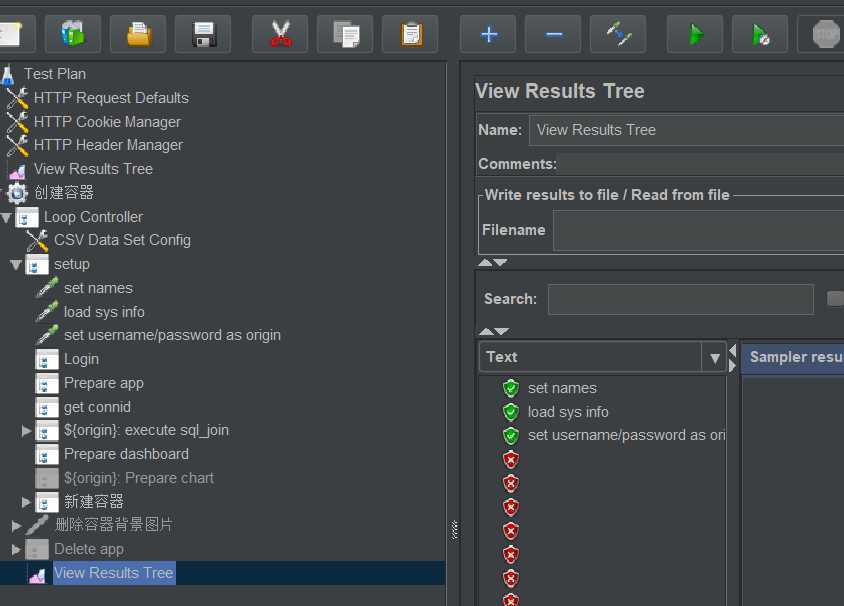Image resolution: width=844 pixels, height=606 pixels.
Task: Select Prepare dashboard controller
Action: pos(126,454)
